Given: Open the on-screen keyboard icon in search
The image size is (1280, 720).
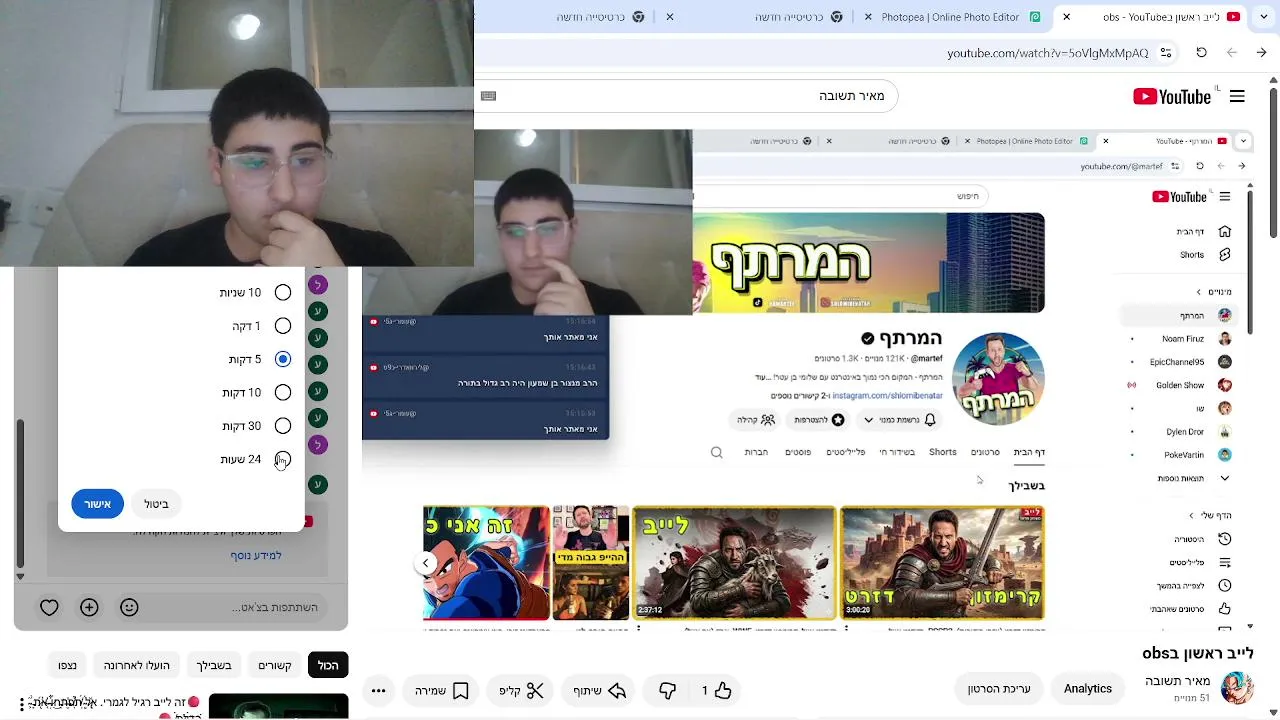Looking at the screenshot, I should (488, 96).
